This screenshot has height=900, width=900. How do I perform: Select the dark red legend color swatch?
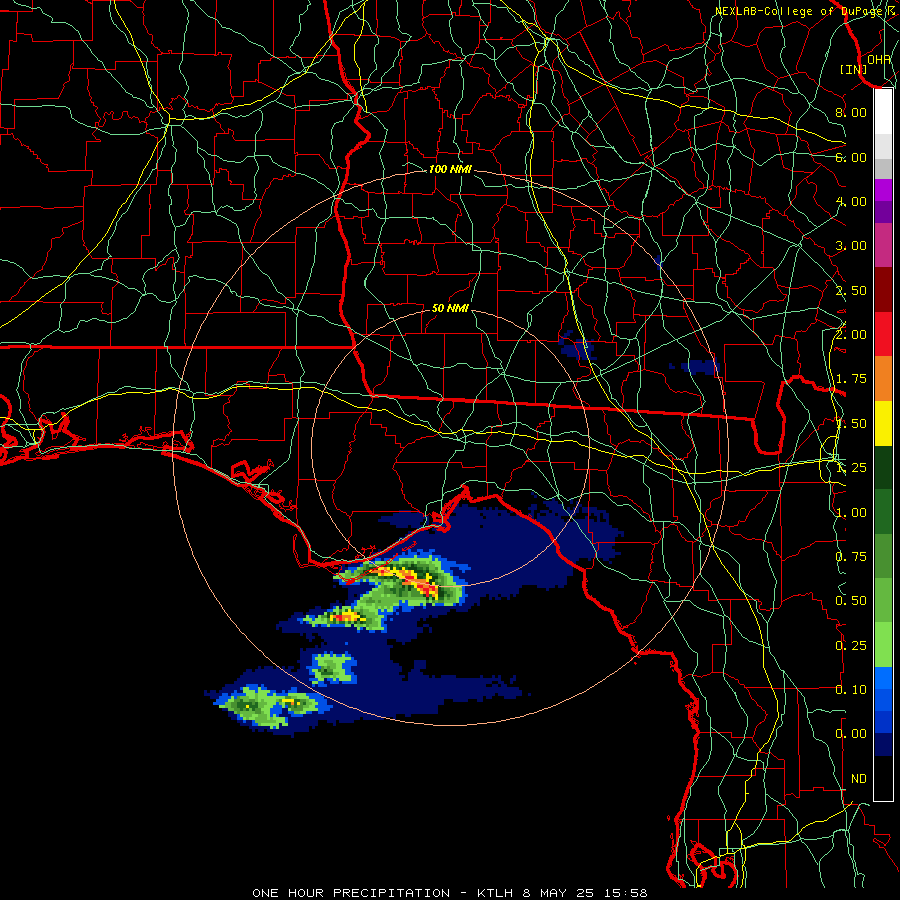(x=883, y=290)
